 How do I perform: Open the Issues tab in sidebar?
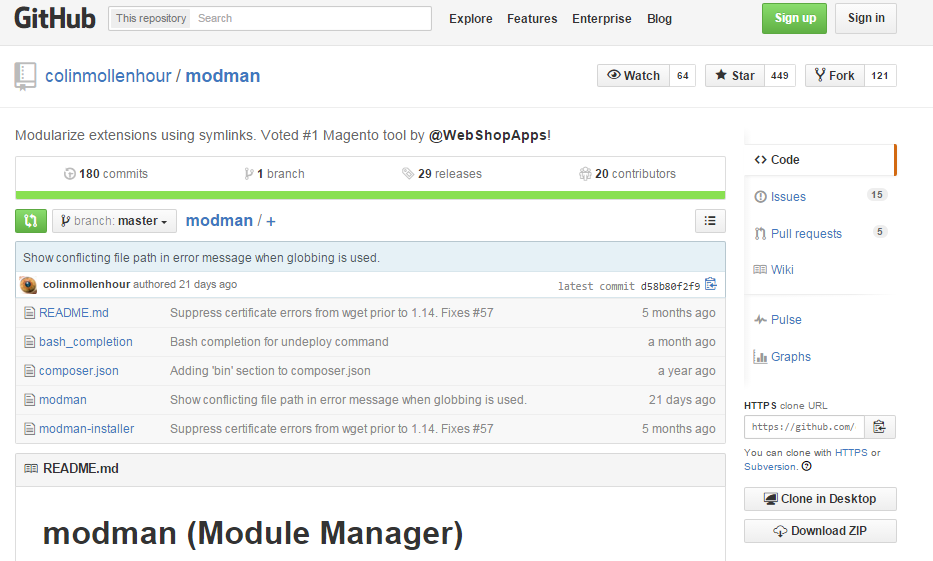tap(788, 197)
